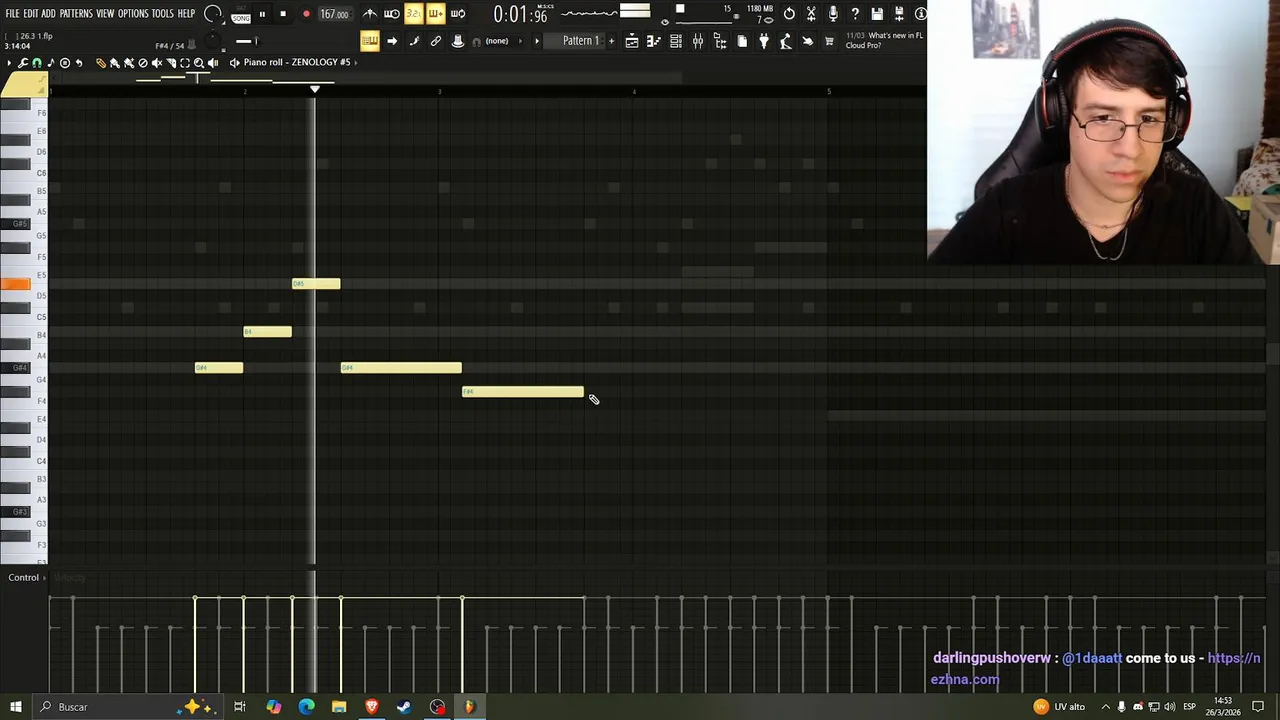Open the plugin picker plug icon
The height and width of the screenshot is (720, 1280).
(x=764, y=41)
